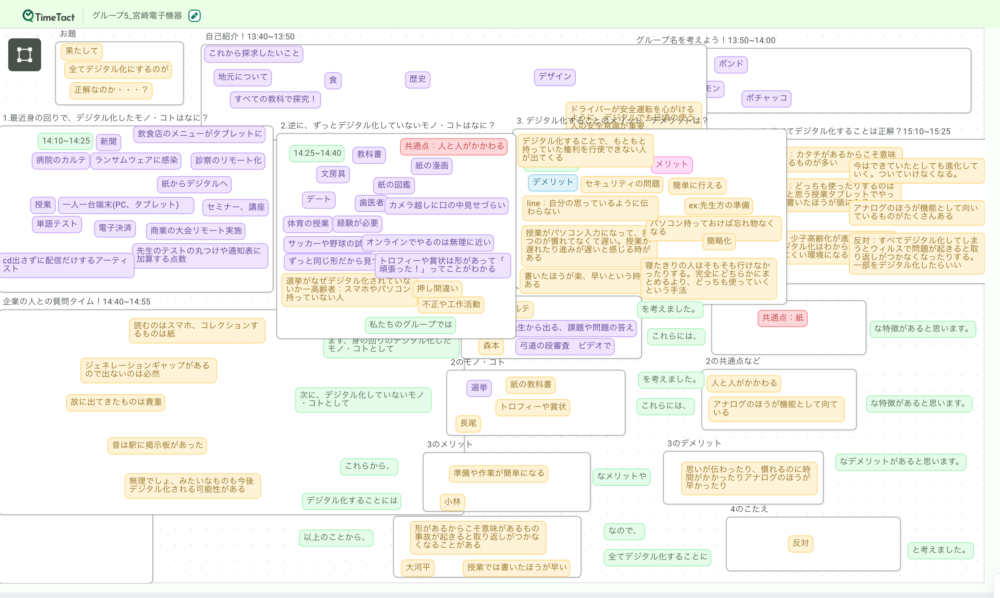
Task: Click the green これらから、 note
Action: click(369, 466)
